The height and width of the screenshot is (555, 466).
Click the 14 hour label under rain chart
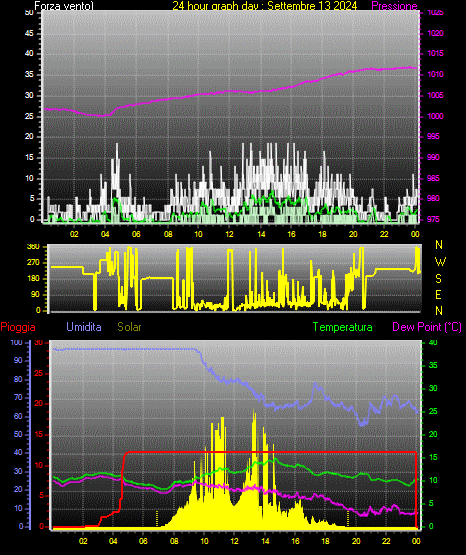(265, 541)
